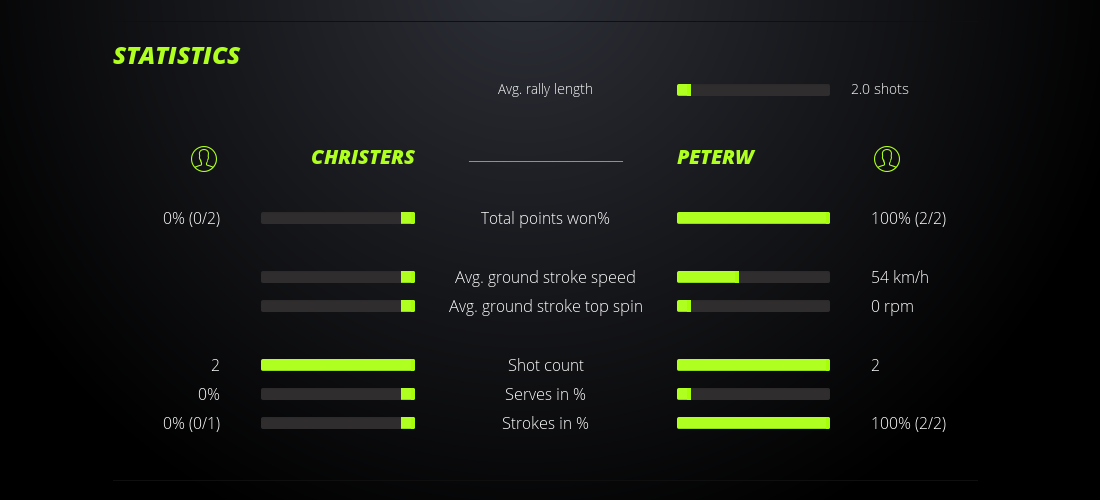
Task: Click the profile icon beside PETERW
Action: [x=886, y=158]
